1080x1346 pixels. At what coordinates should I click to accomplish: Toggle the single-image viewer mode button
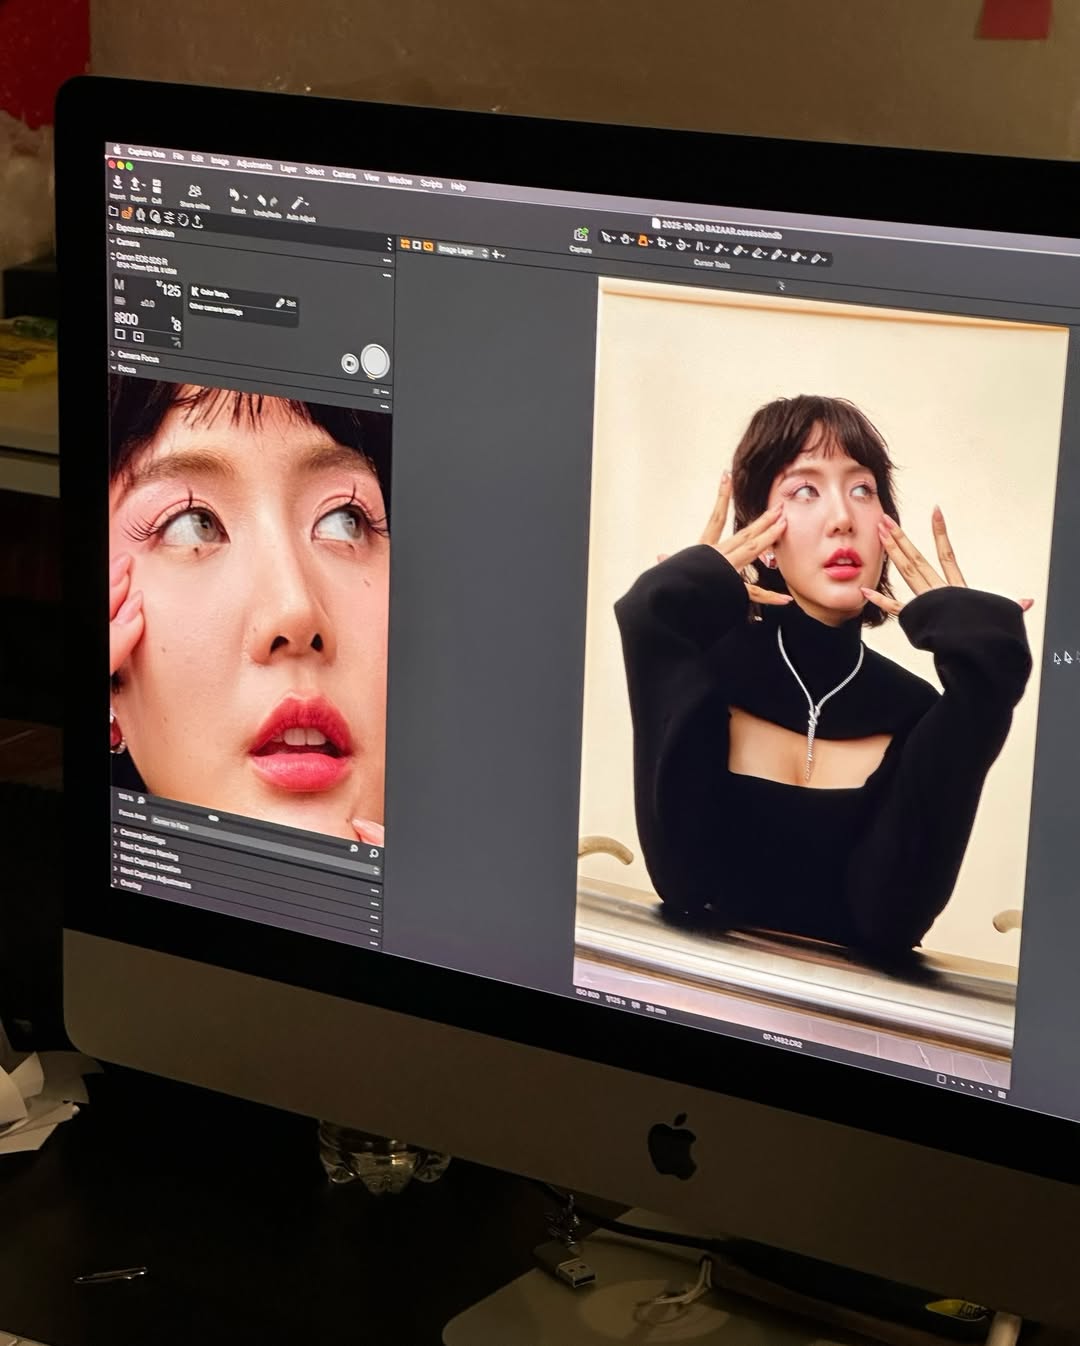point(417,245)
